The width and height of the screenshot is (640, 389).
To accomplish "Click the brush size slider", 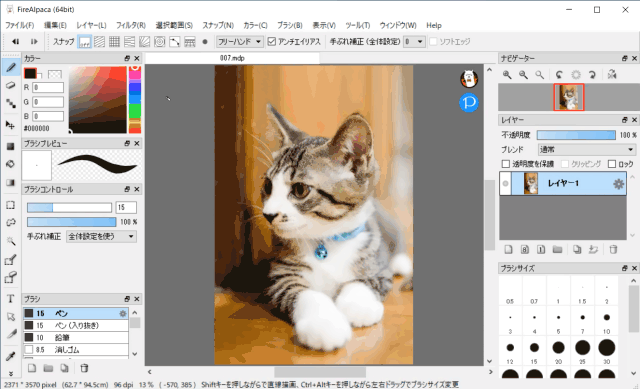I will tap(69, 208).
